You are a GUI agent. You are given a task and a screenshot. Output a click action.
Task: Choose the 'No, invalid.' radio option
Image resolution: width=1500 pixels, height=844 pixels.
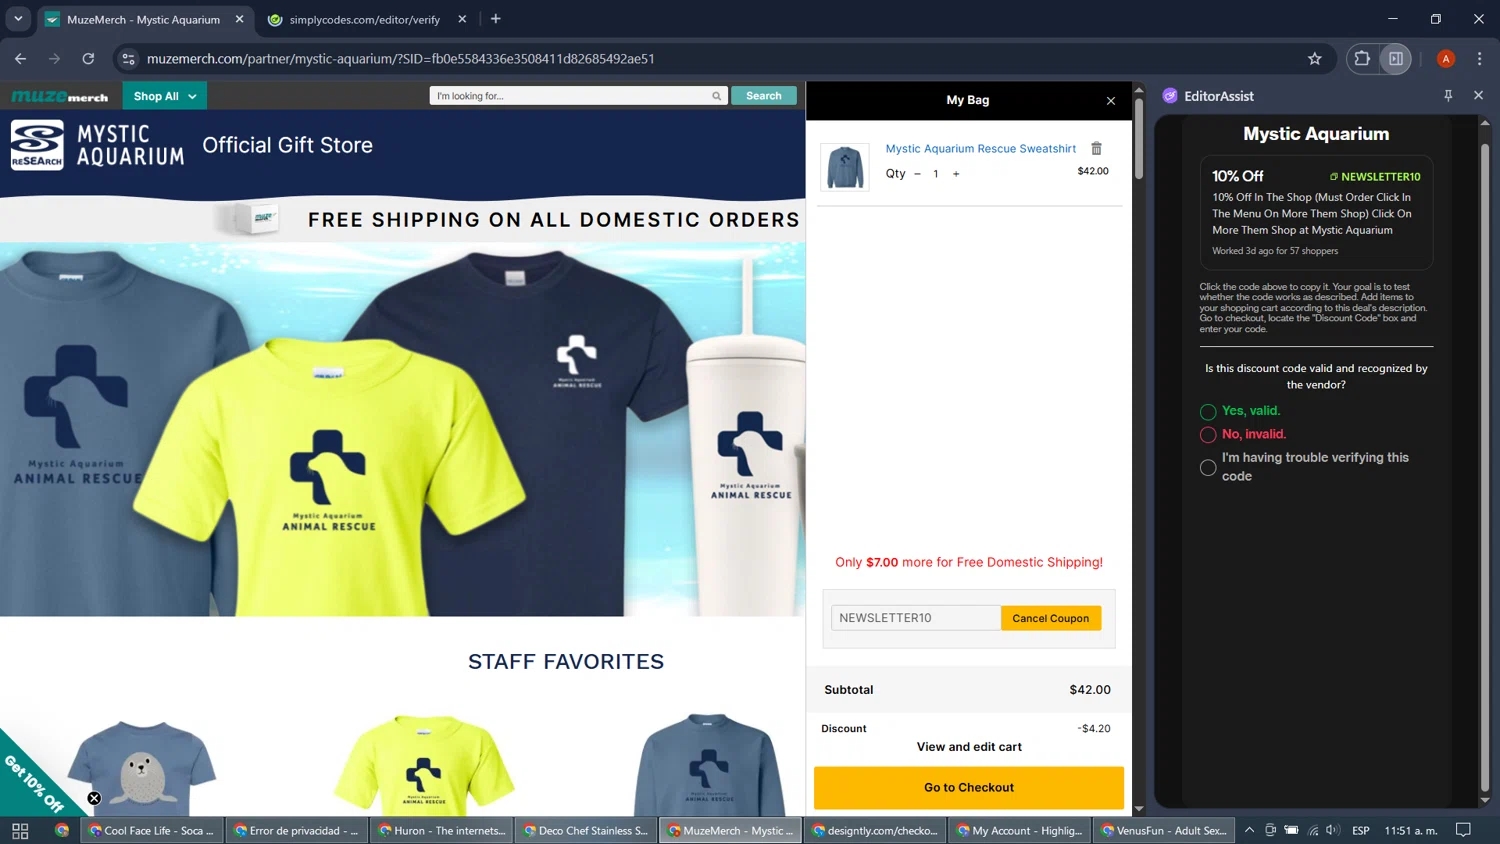(x=1208, y=435)
